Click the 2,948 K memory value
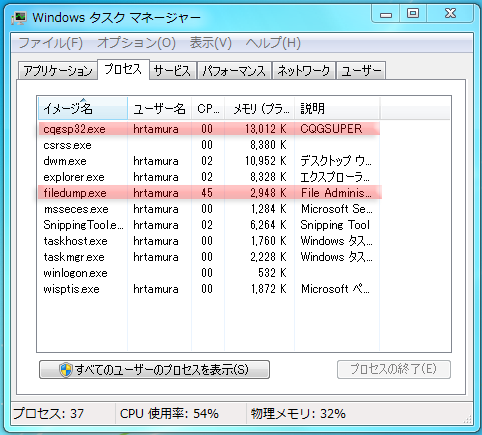The width and height of the screenshot is (482, 435). tap(268, 193)
